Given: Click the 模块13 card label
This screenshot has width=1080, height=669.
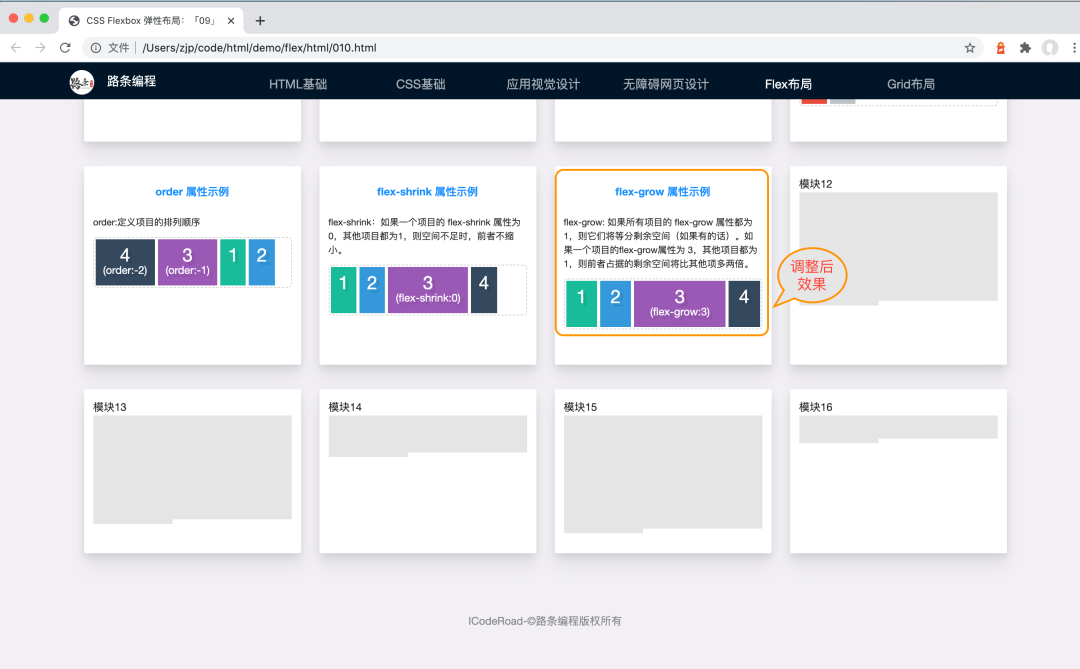Looking at the screenshot, I should tap(110, 407).
